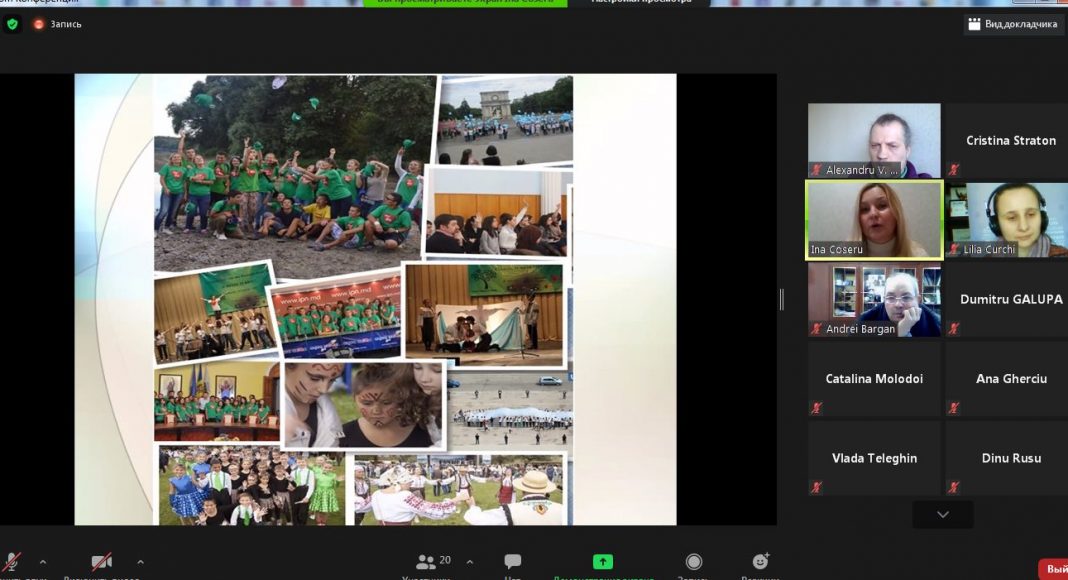Select Ana Gherciu participant tile
The height and width of the screenshot is (580, 1068).
coord(1007,379)
